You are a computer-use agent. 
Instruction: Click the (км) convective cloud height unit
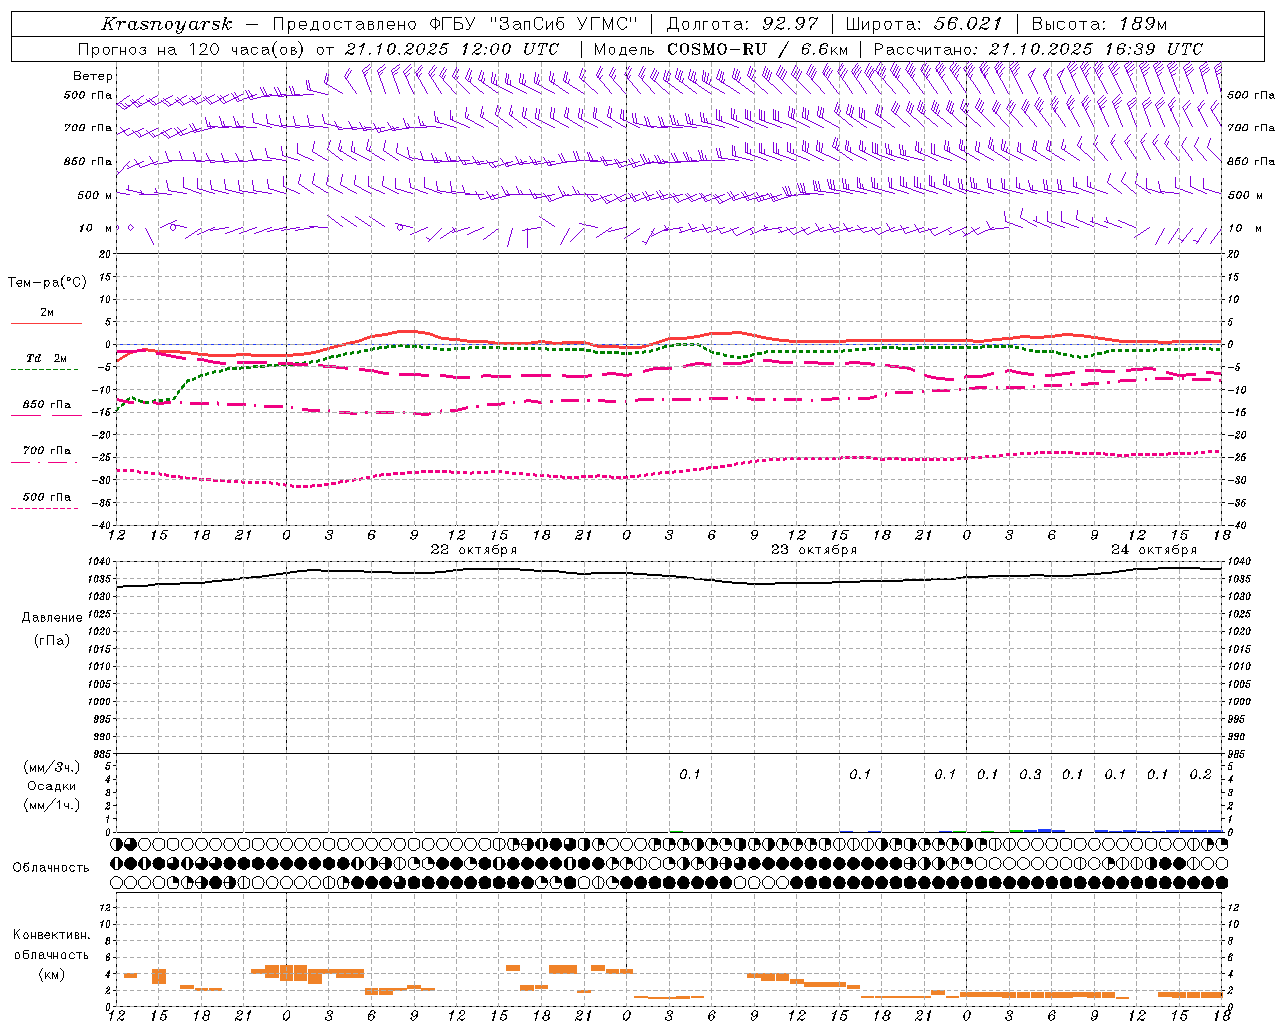tap(52, 974)
